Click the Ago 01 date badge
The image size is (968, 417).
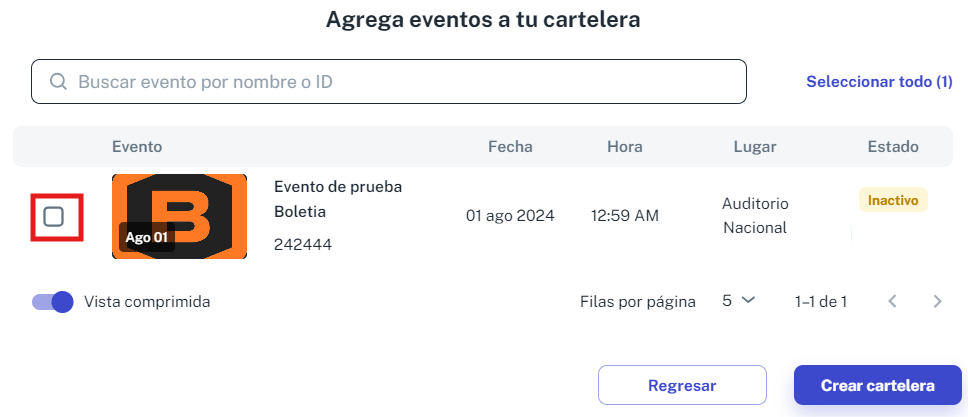click(x=146, y=237)
